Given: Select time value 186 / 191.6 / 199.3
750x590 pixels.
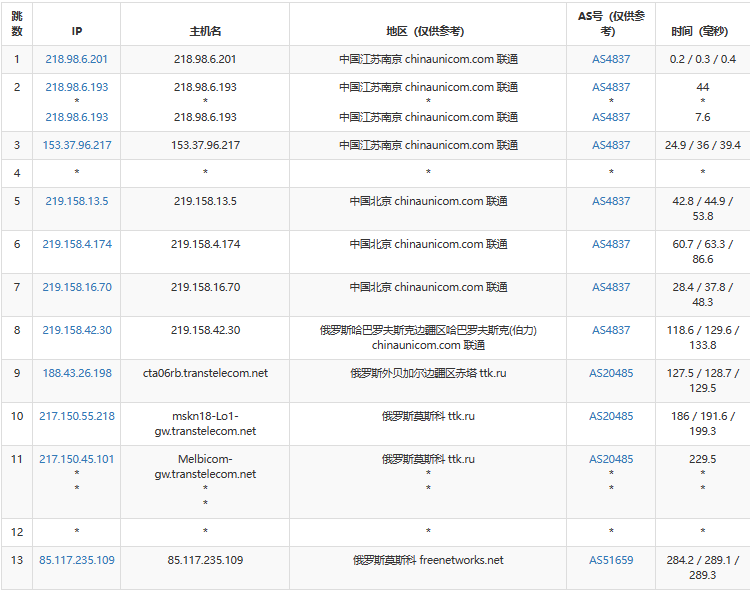Looking at the screenshot, I should click(703, 424).
